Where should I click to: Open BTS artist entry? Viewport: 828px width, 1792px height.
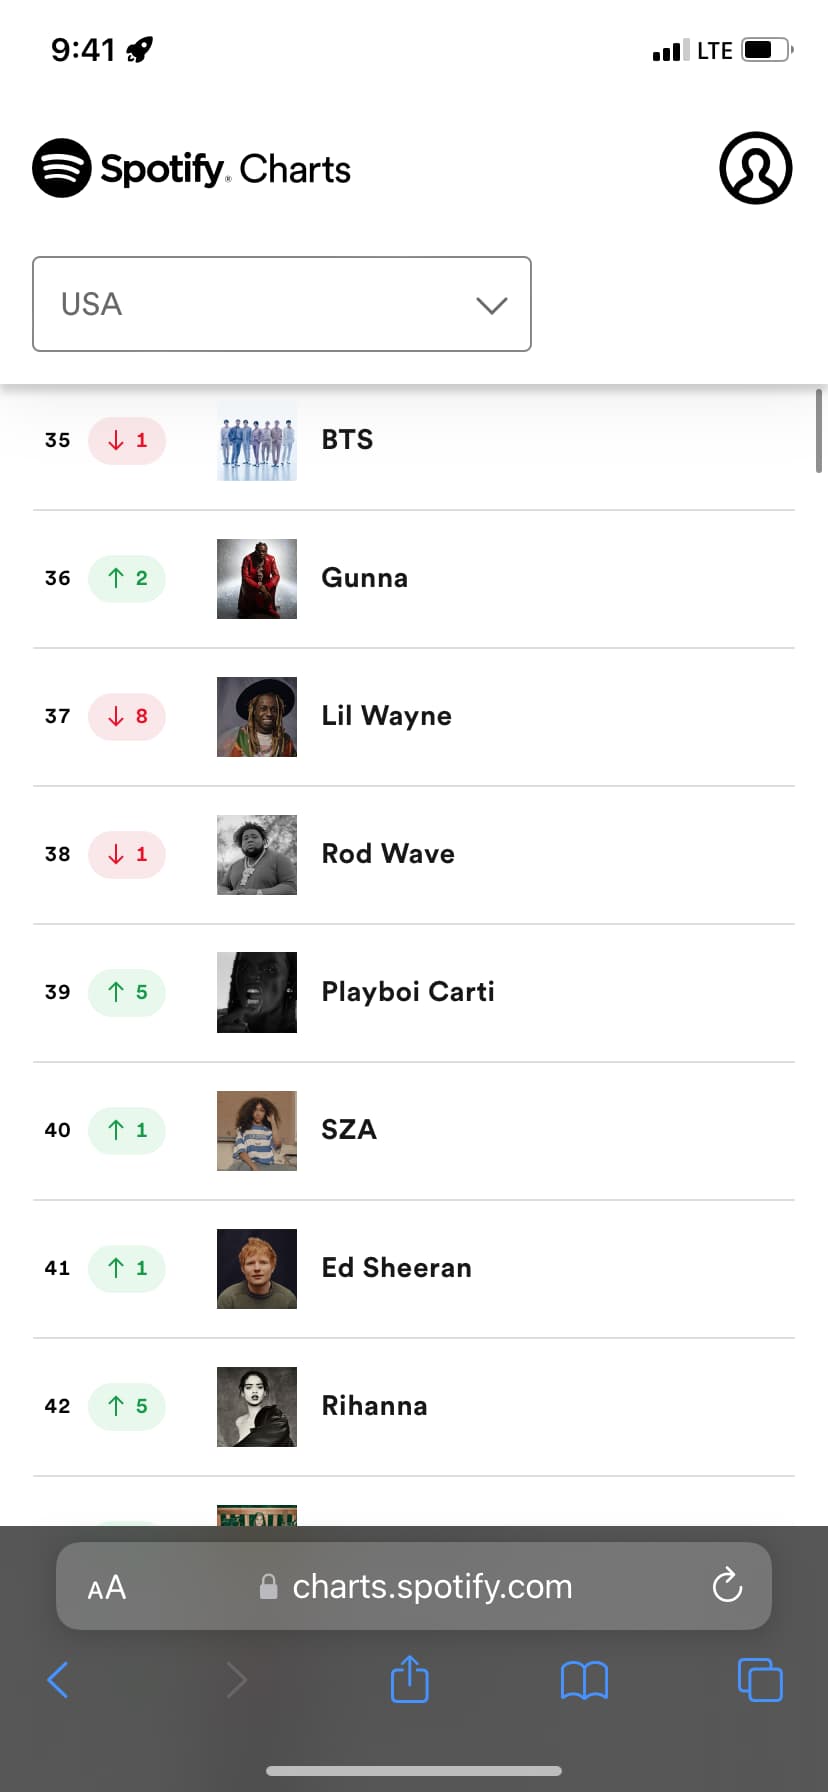414,440
